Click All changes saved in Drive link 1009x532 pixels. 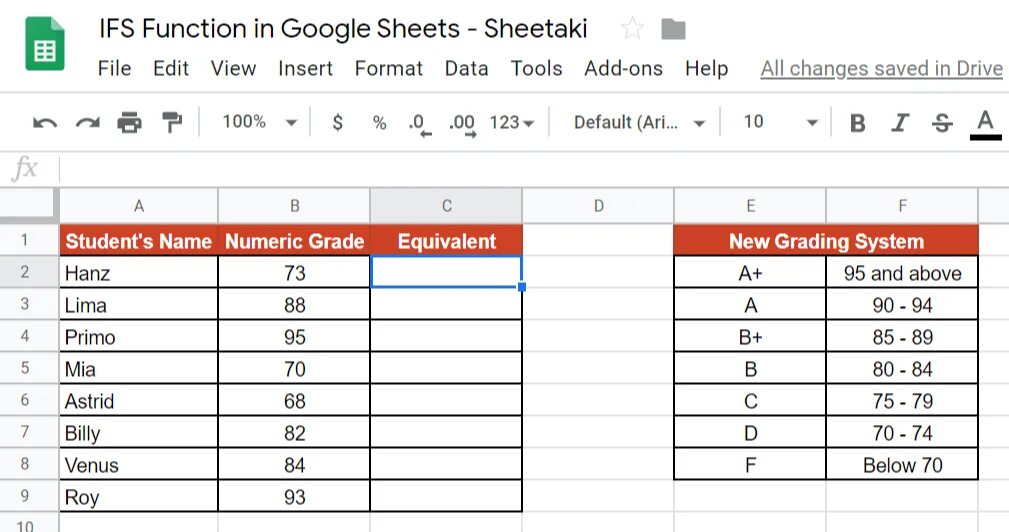[882, 69]
